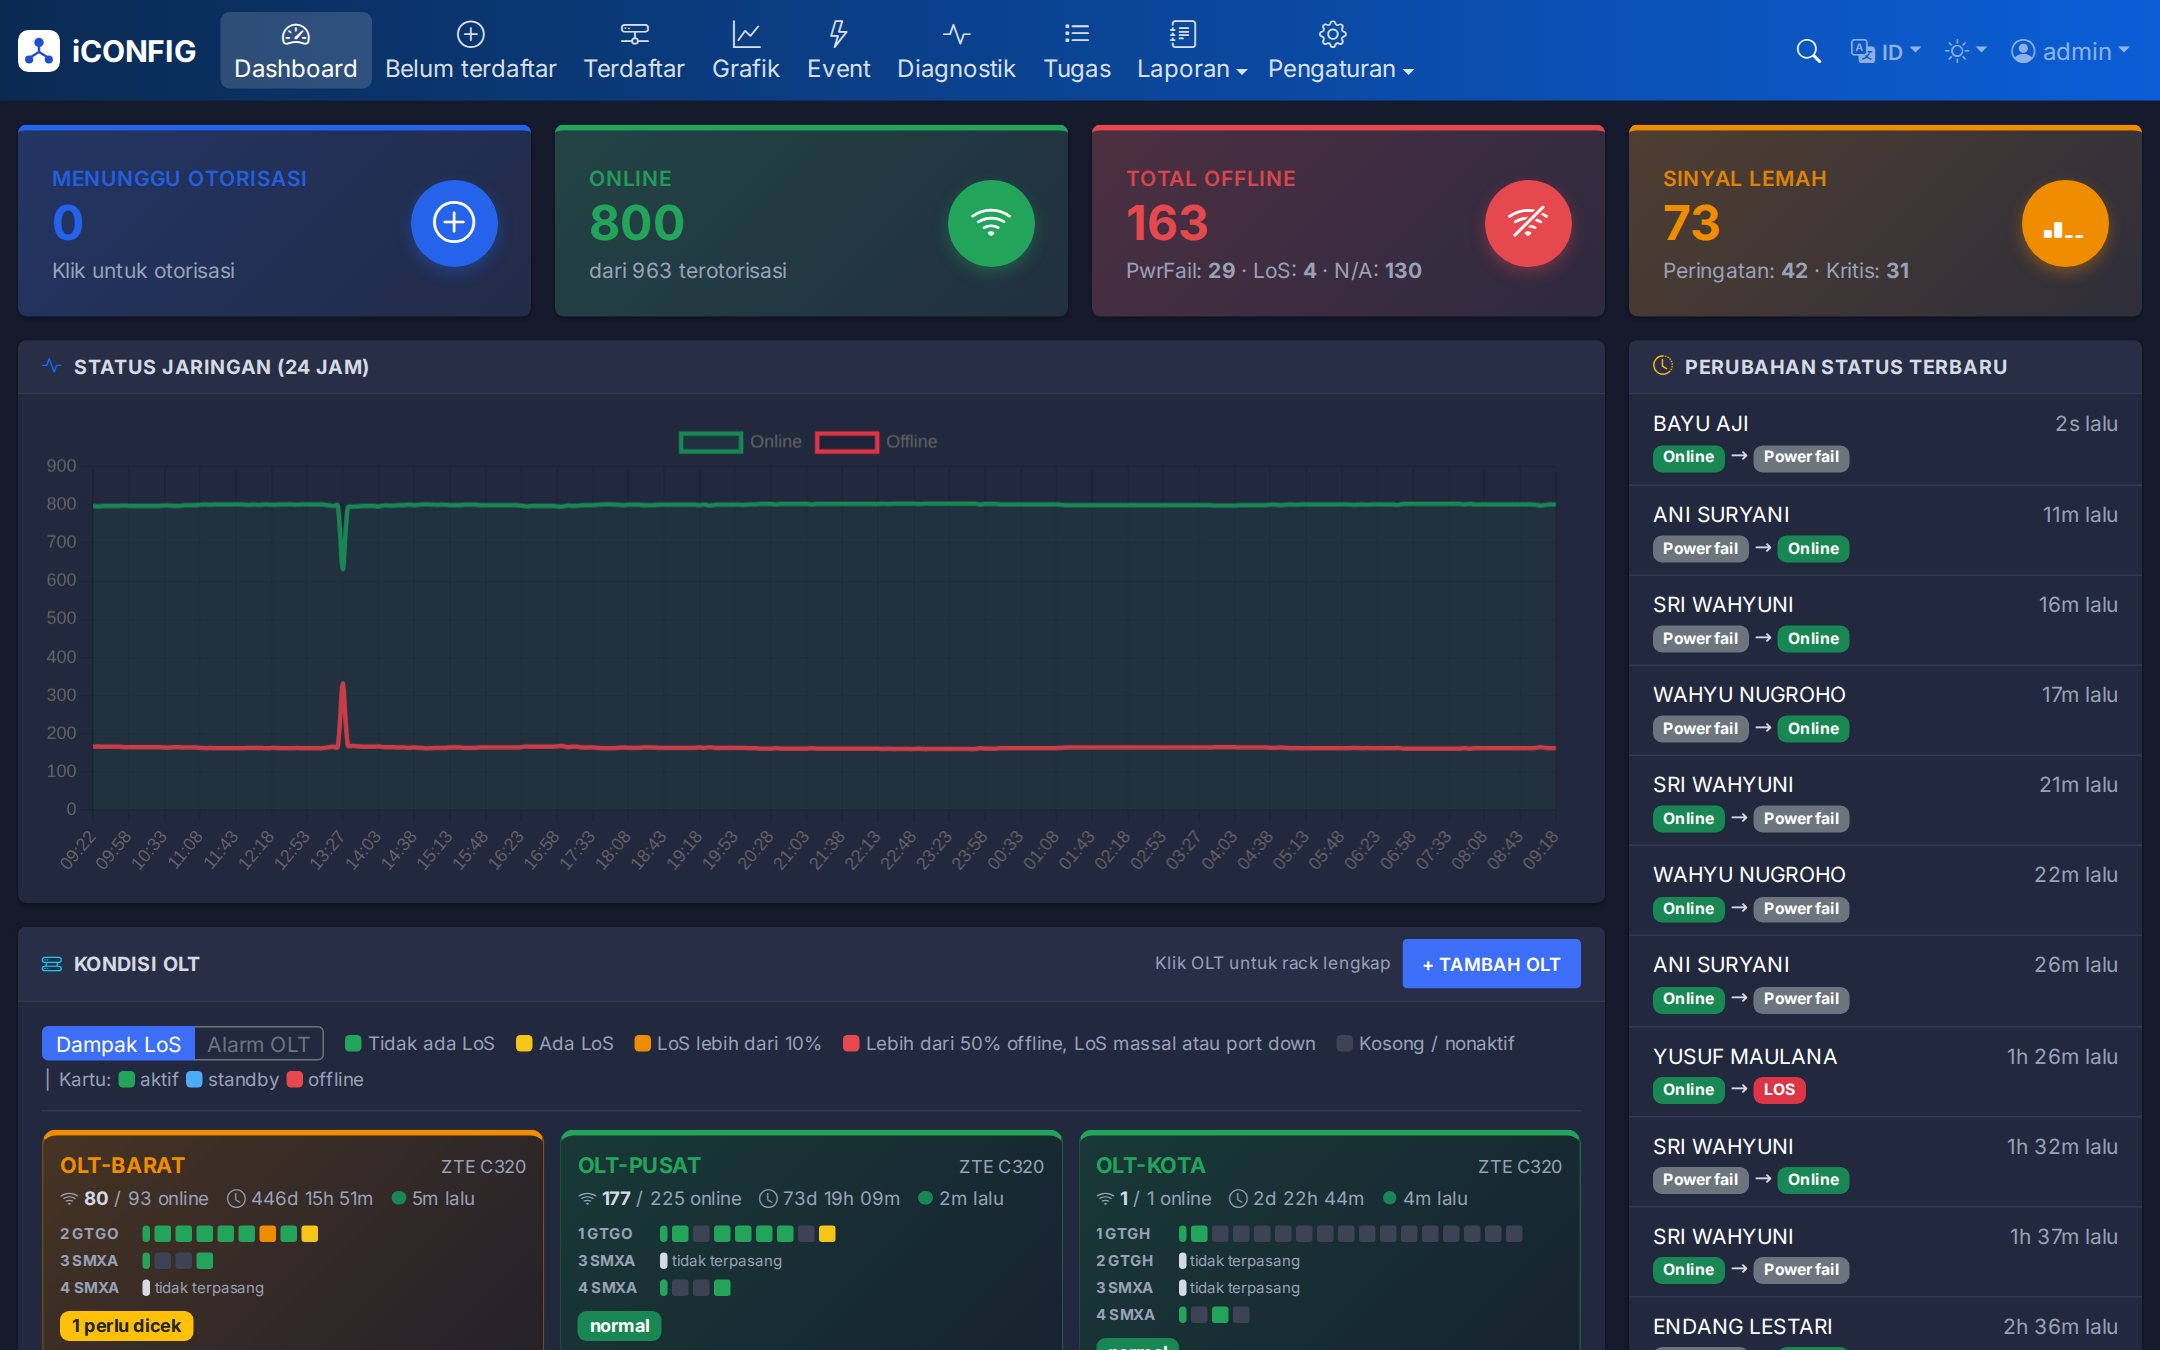2160x1350 pixels.
Task: Go to Terdaftar via router icon
Action: (634, 34)
